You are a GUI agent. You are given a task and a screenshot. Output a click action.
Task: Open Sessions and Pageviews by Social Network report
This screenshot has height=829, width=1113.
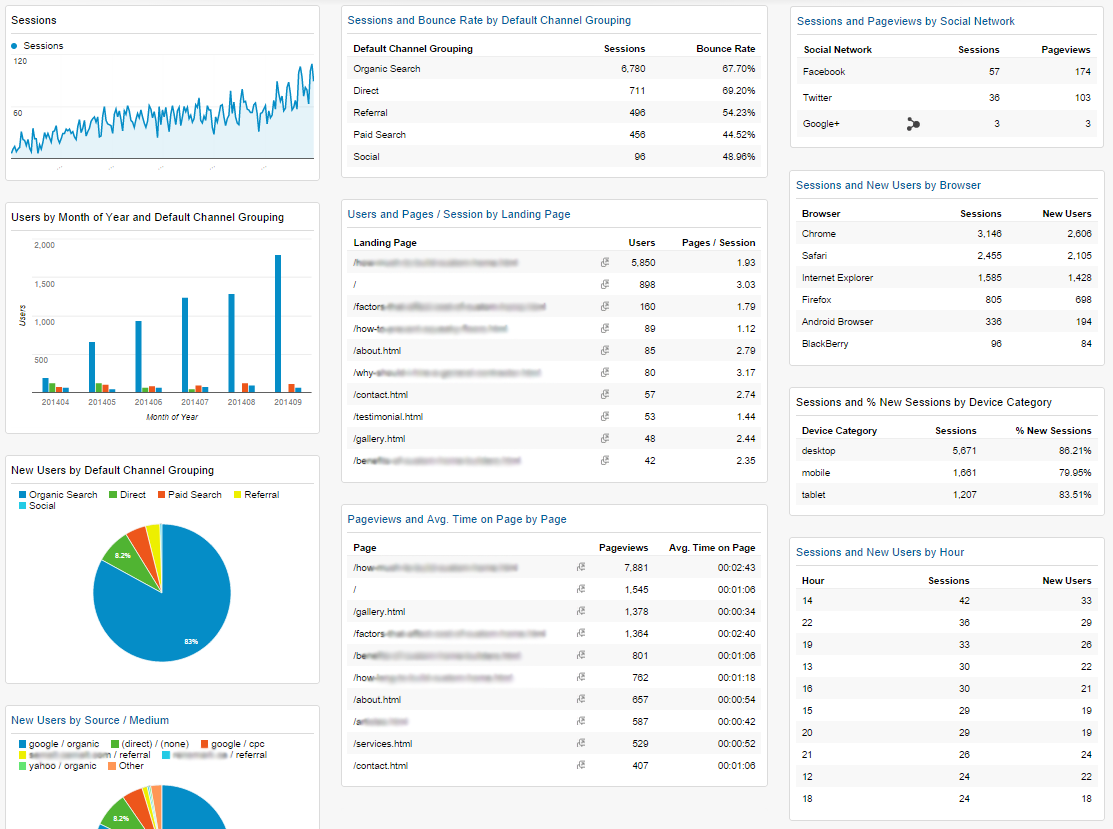coord(905,21)
